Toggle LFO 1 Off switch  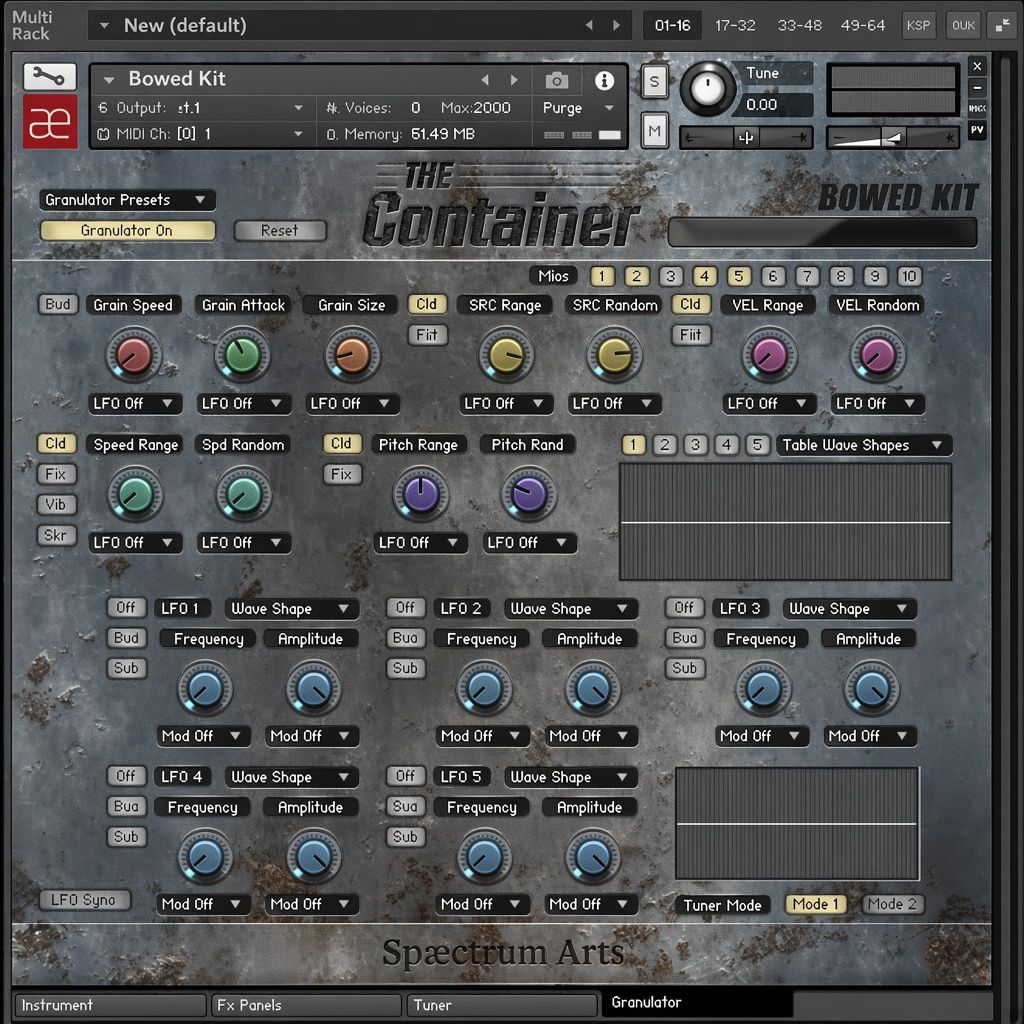click(126, 607)
